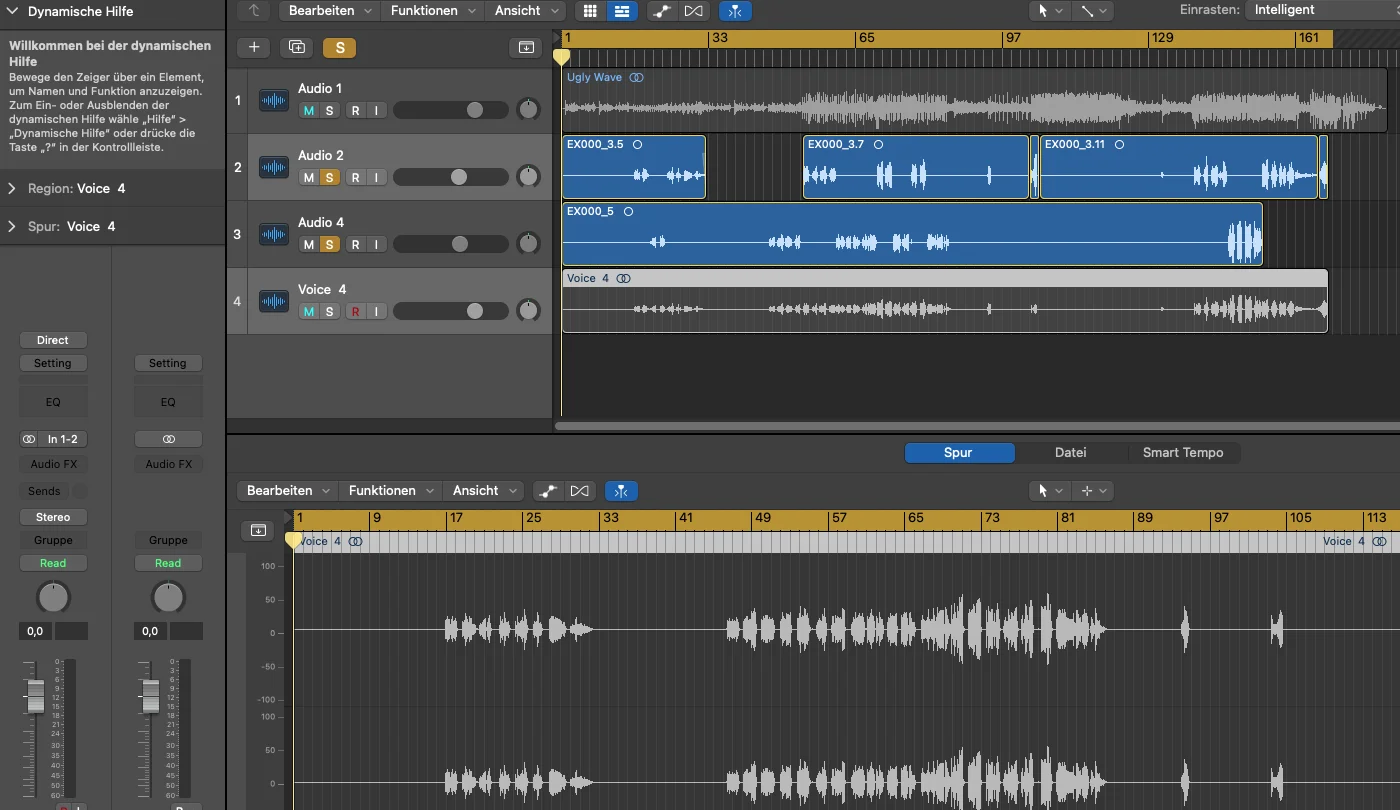1400x810 pixels.
Task: Expand the Spur: Voice 4 inspector
Action: (12, 226)
